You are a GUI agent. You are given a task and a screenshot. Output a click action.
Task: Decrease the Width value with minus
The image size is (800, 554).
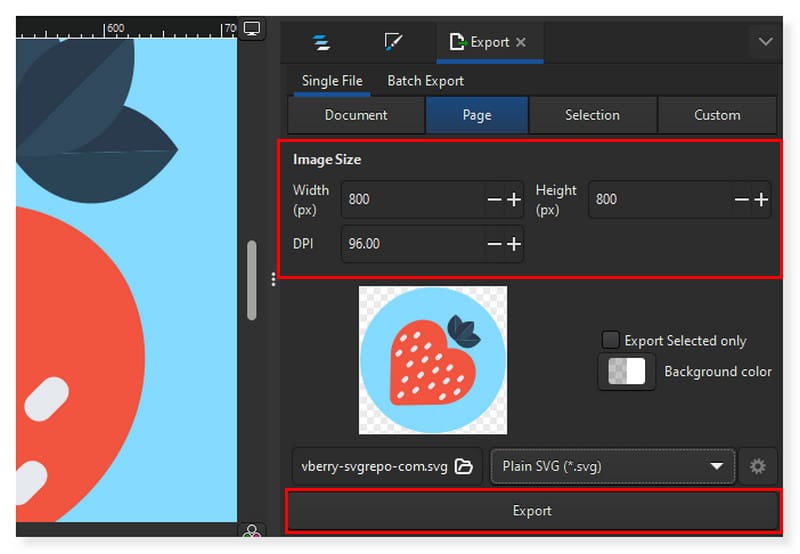click(x=494, y=199)
